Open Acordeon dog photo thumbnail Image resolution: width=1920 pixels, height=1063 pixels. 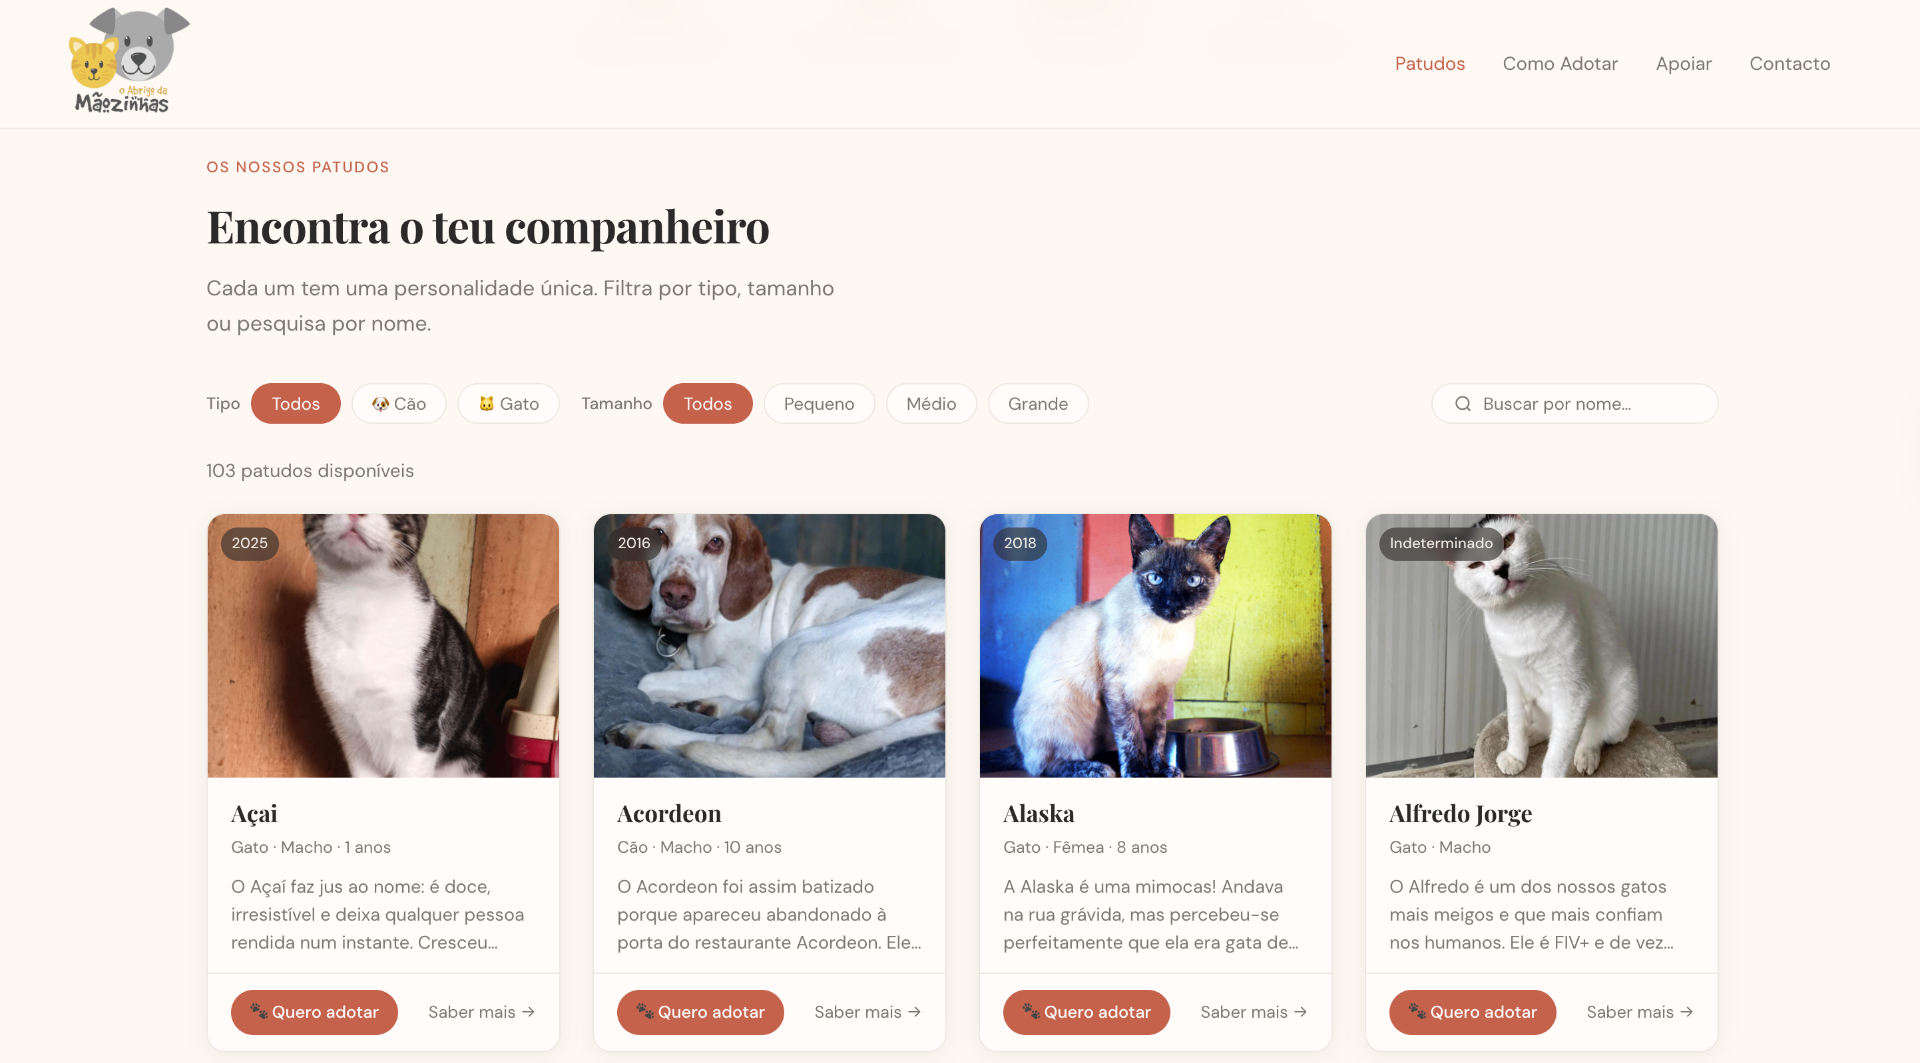tap(769, 646)
